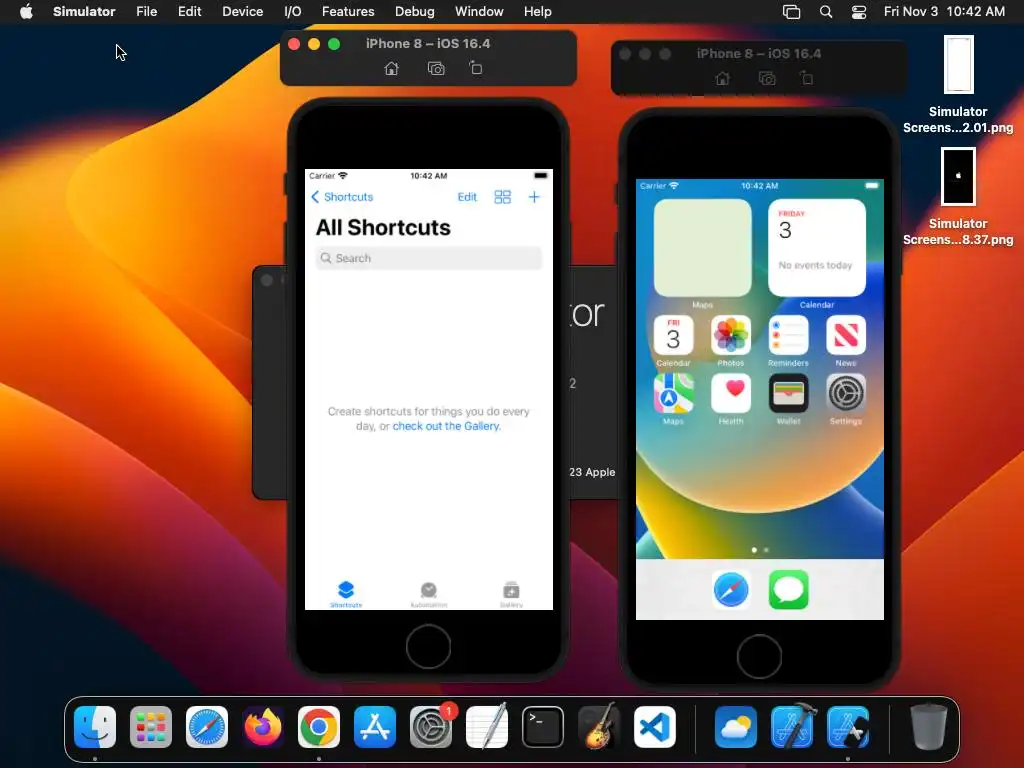Open the Features menu
1024x768 pixels.
pos(348,11)
